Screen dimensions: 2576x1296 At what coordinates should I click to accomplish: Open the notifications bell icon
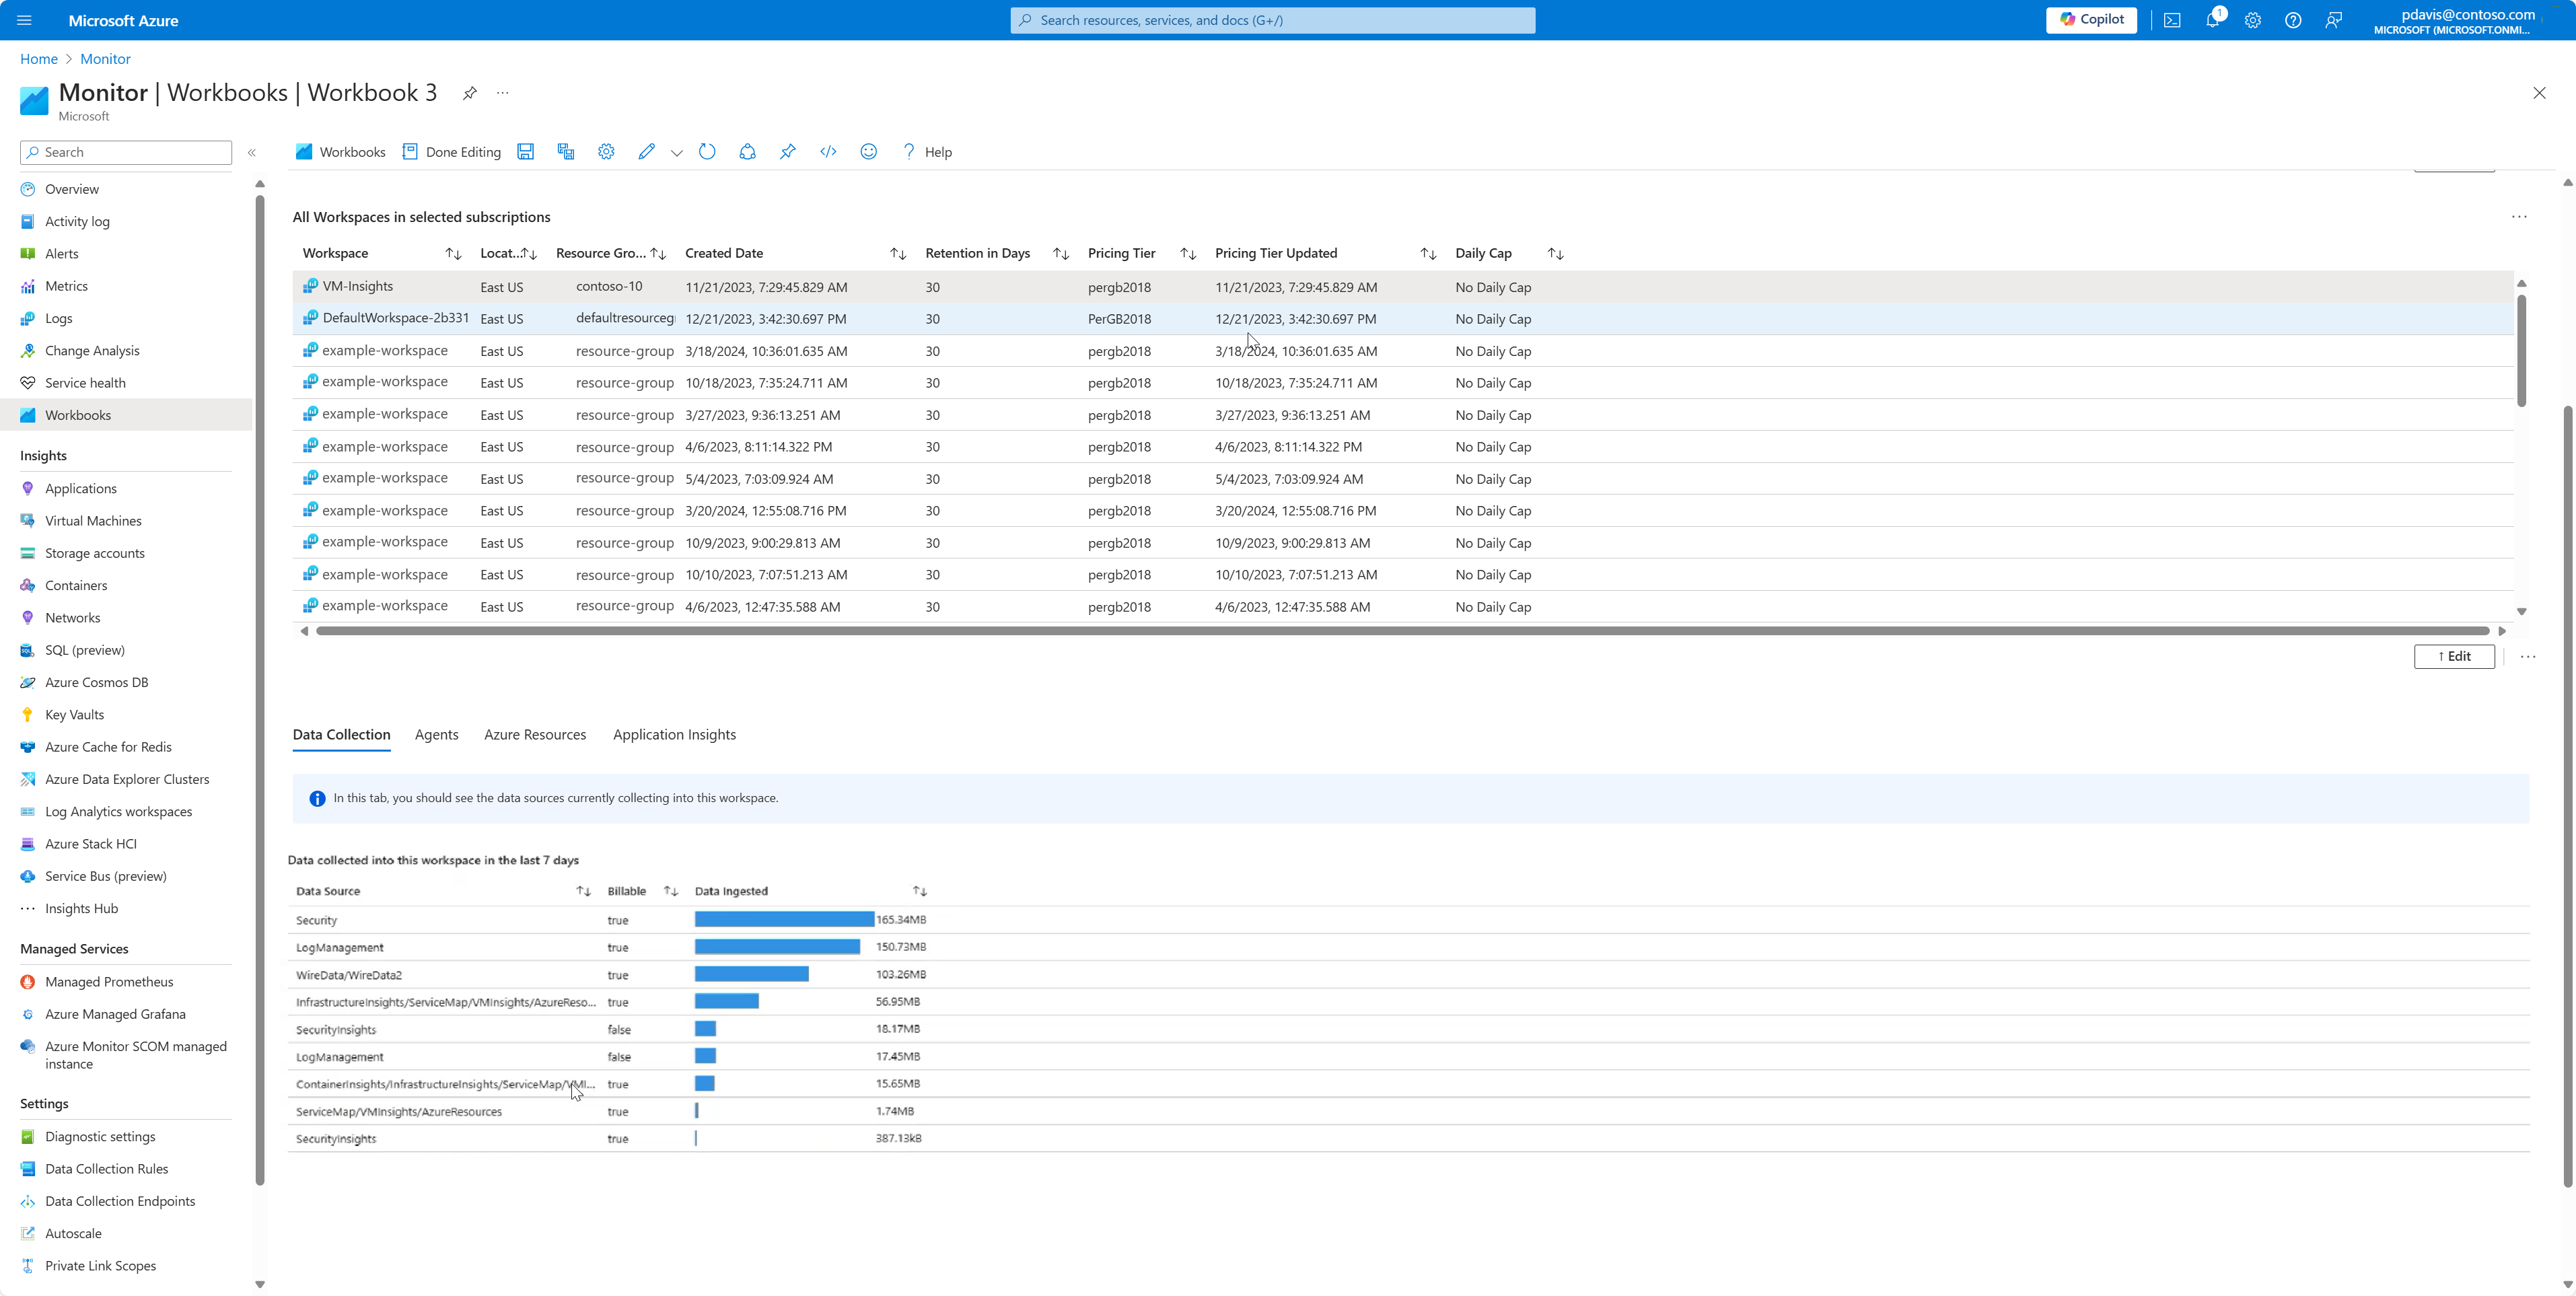(x=2212, y=20)
